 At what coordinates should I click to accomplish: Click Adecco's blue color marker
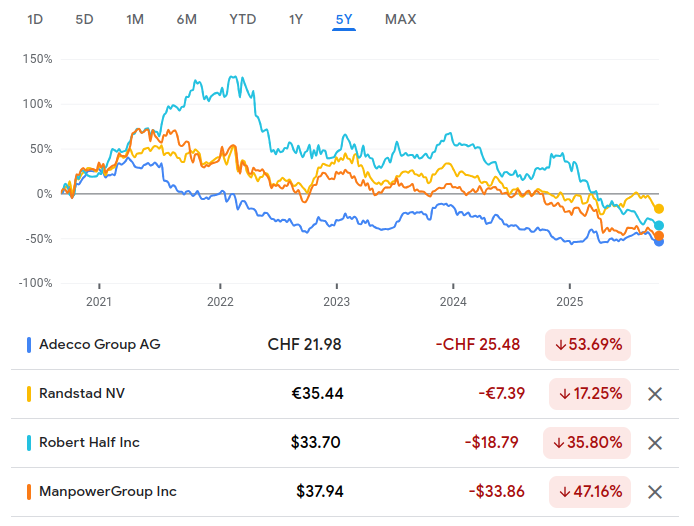(x=28, y=345)
